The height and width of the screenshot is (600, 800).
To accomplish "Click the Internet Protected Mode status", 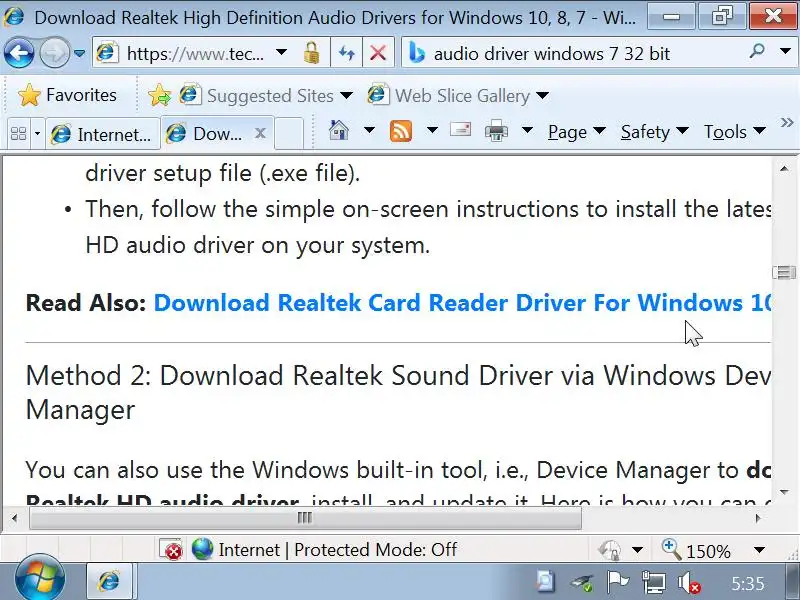I will [324, 549].
